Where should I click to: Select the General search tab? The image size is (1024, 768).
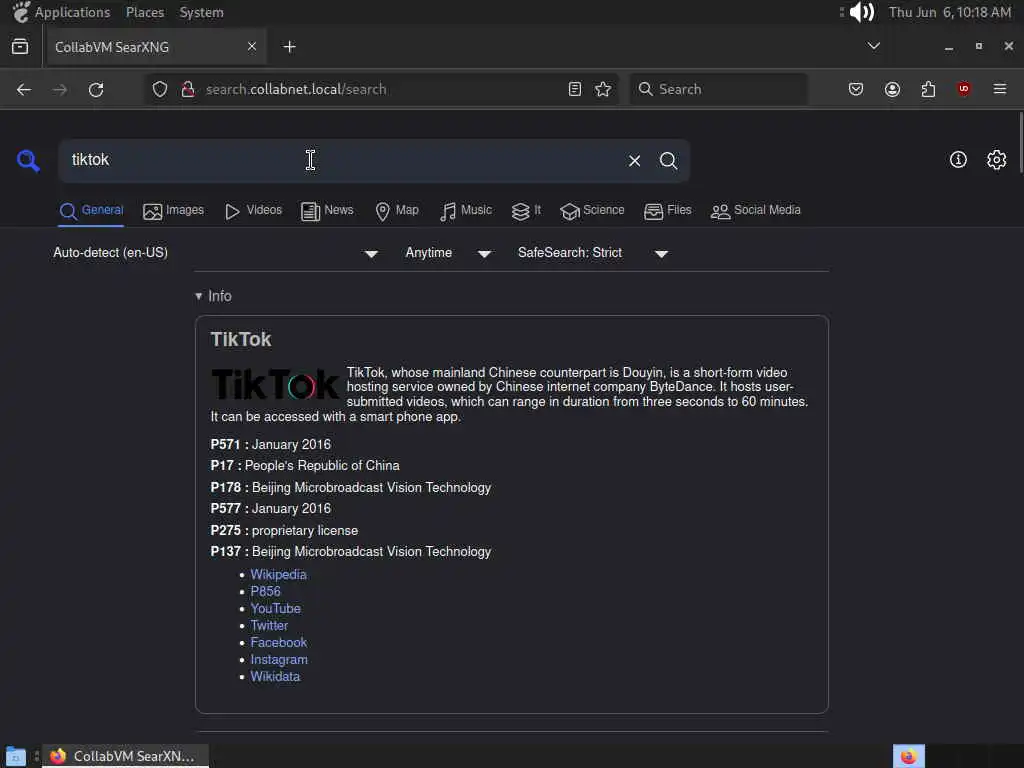[x=91, y=210]
